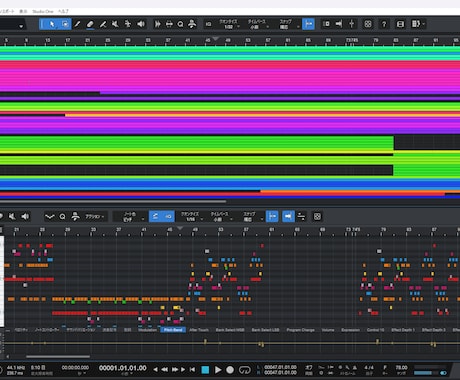Select the Modulation controller lane tab
The image size is (460, 380).
coord(147,330)
